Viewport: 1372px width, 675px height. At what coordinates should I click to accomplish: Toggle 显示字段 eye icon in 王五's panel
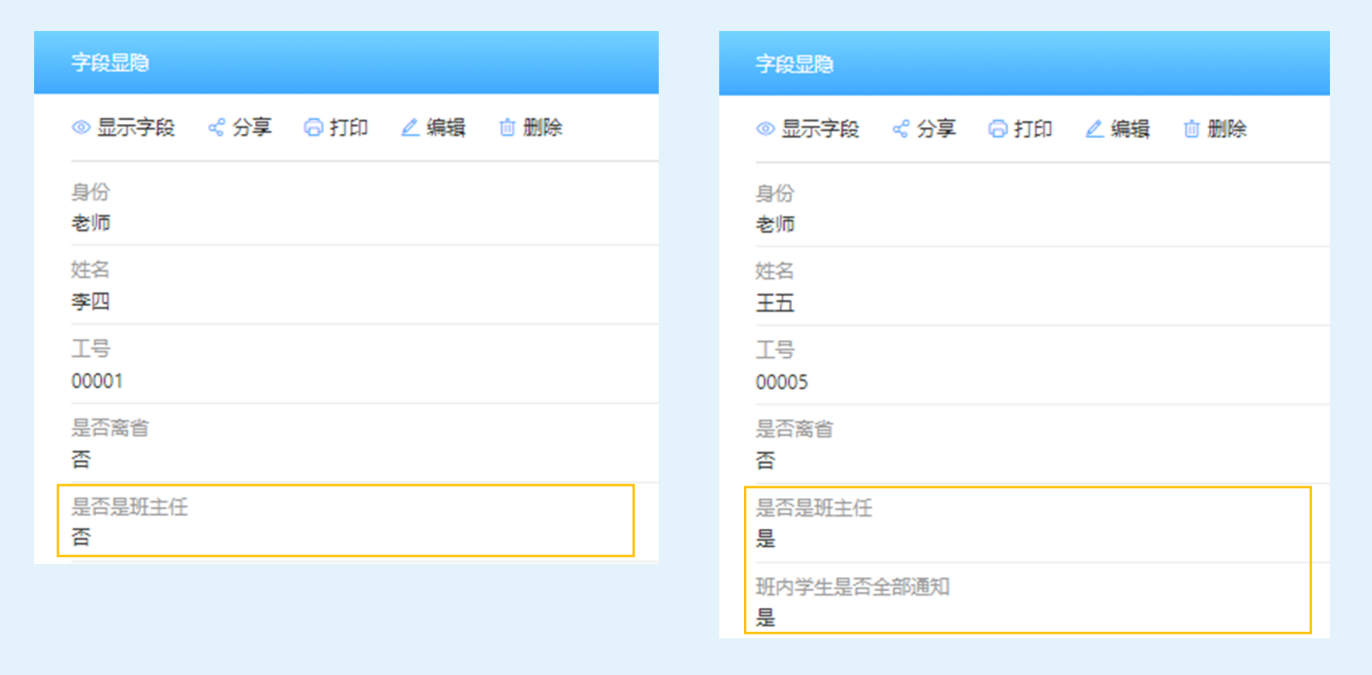click(x=766, y=129)
